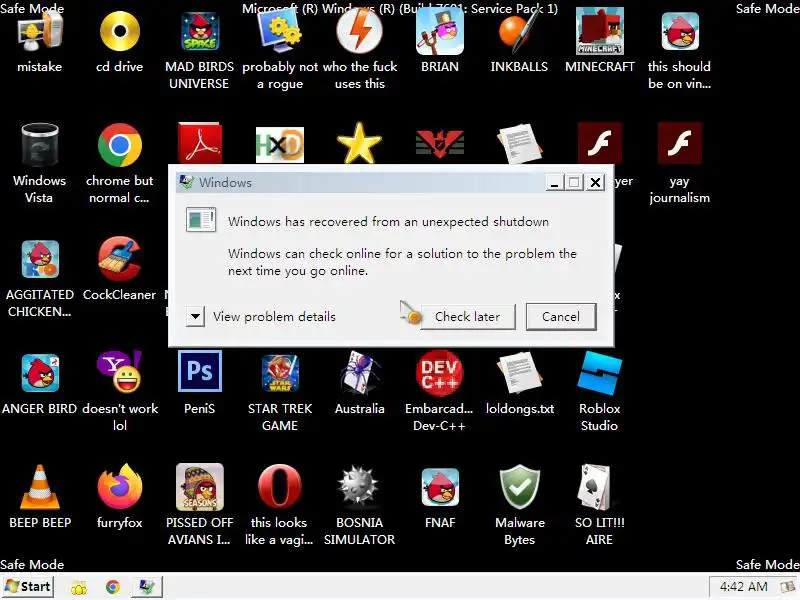Launch 'chrome but normal c...' icon
Screen dimensions: 800x600
click(119, 145)
